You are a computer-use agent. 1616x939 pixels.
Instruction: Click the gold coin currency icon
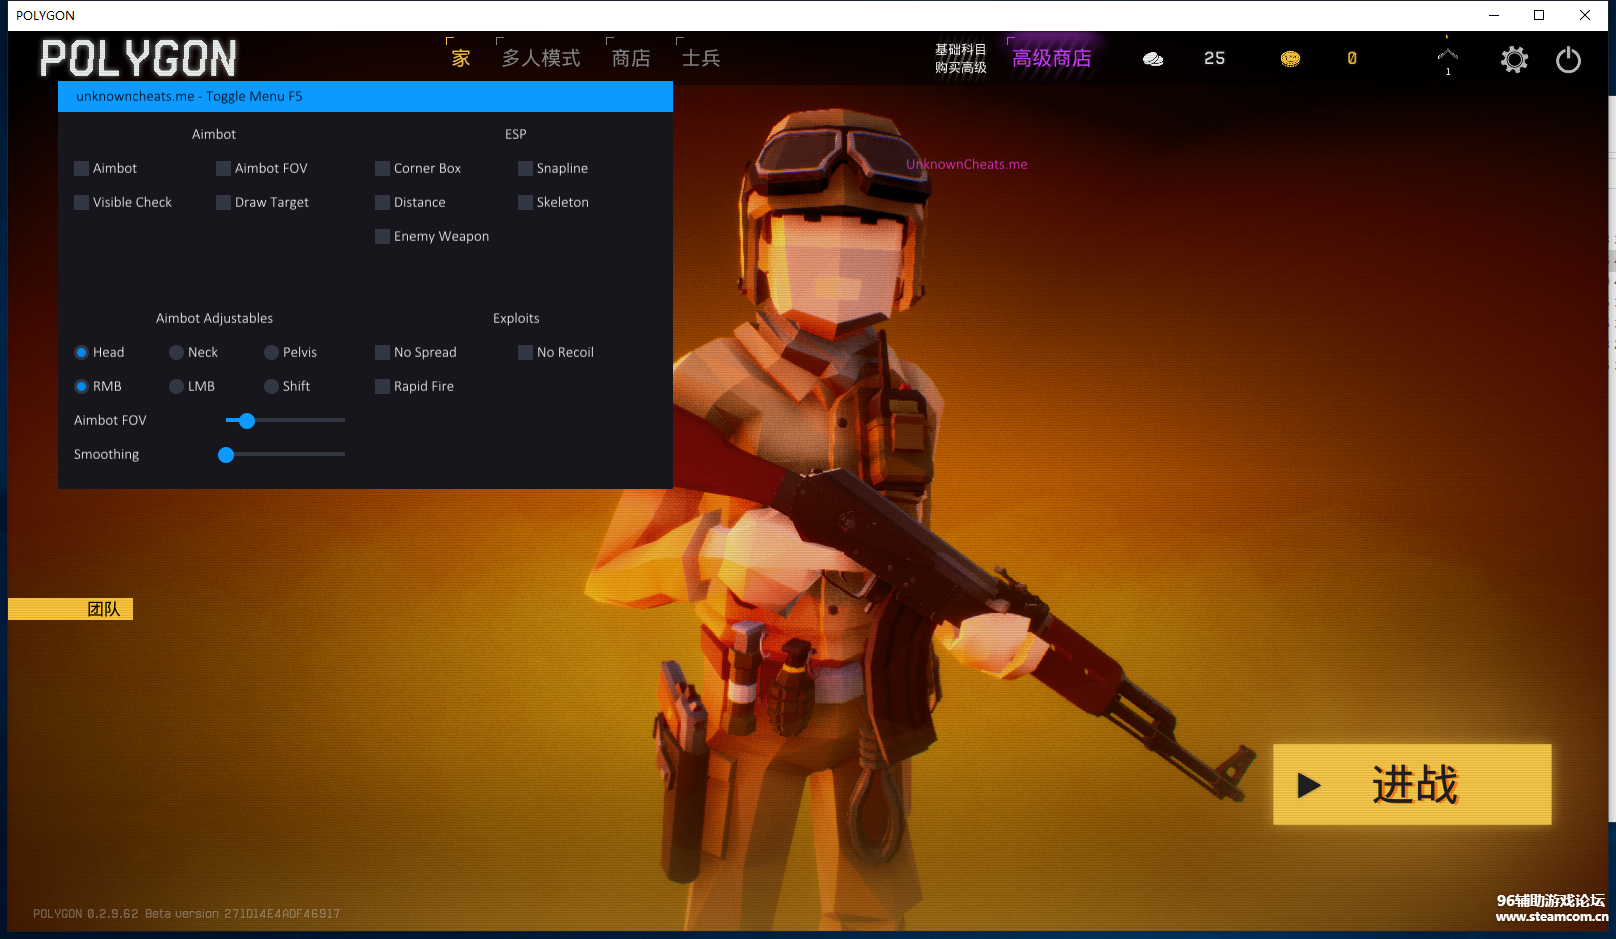[x=1290, y=59]
